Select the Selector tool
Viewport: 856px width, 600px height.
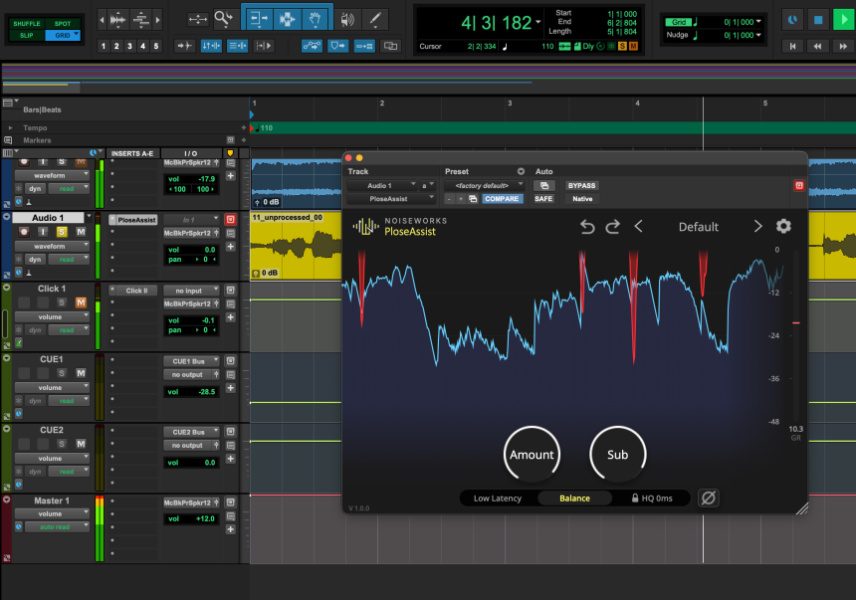coord(287,20)
